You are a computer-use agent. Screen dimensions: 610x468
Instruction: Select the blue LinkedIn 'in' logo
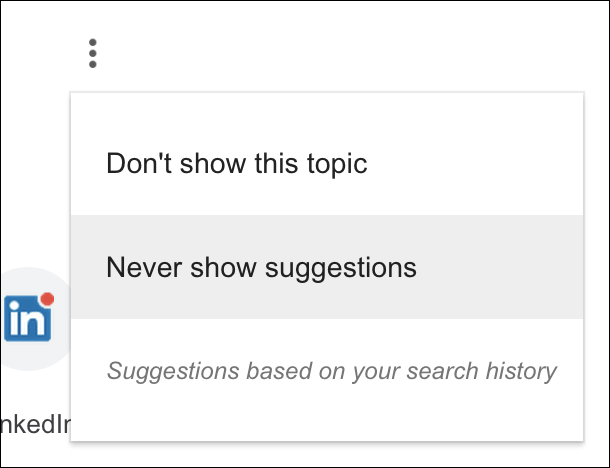27,318
